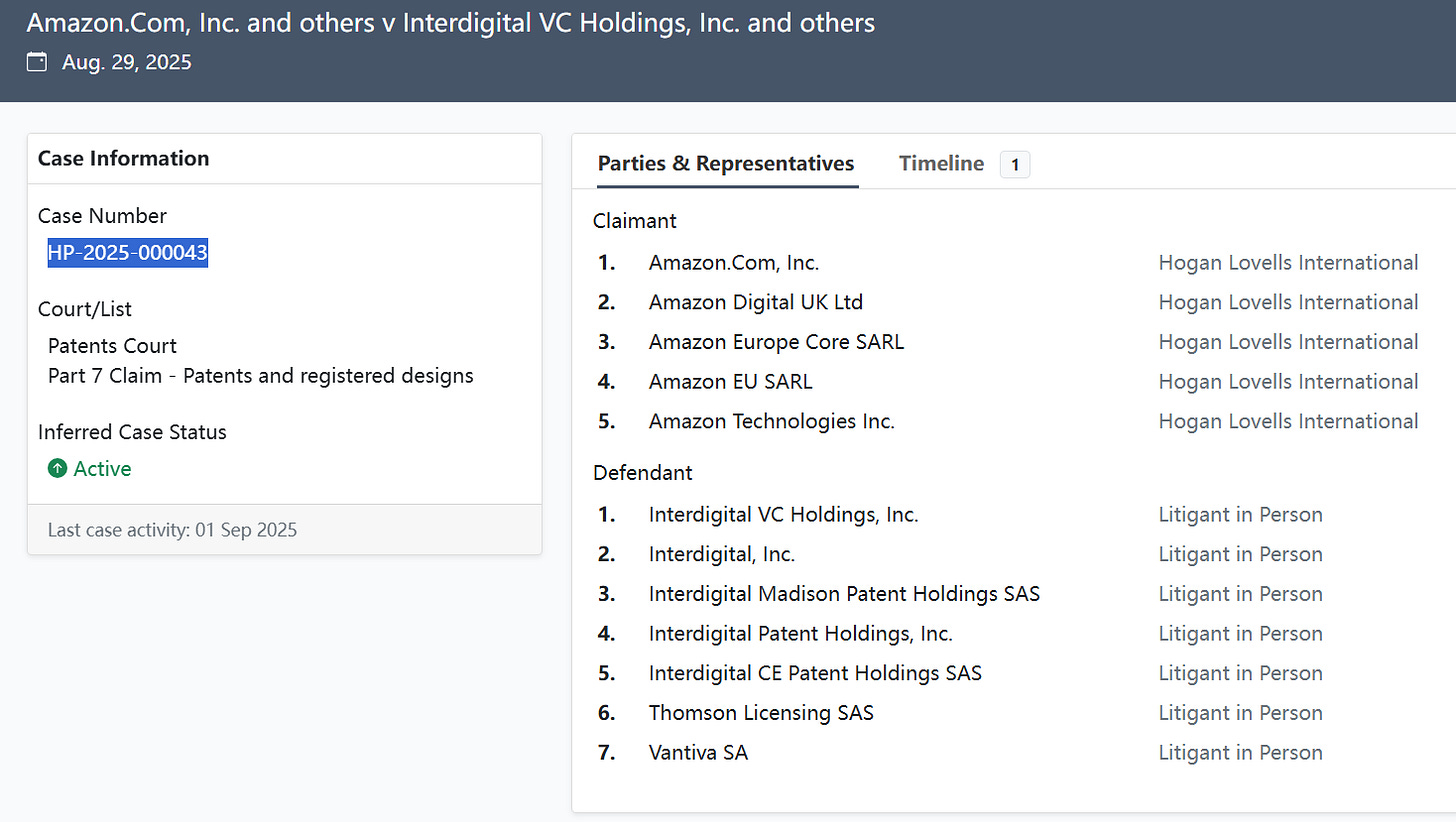The image size is (1456, 822).
Task: Click claimant Amazon.Com, Inc.
Action: click(x=734, y=263)
